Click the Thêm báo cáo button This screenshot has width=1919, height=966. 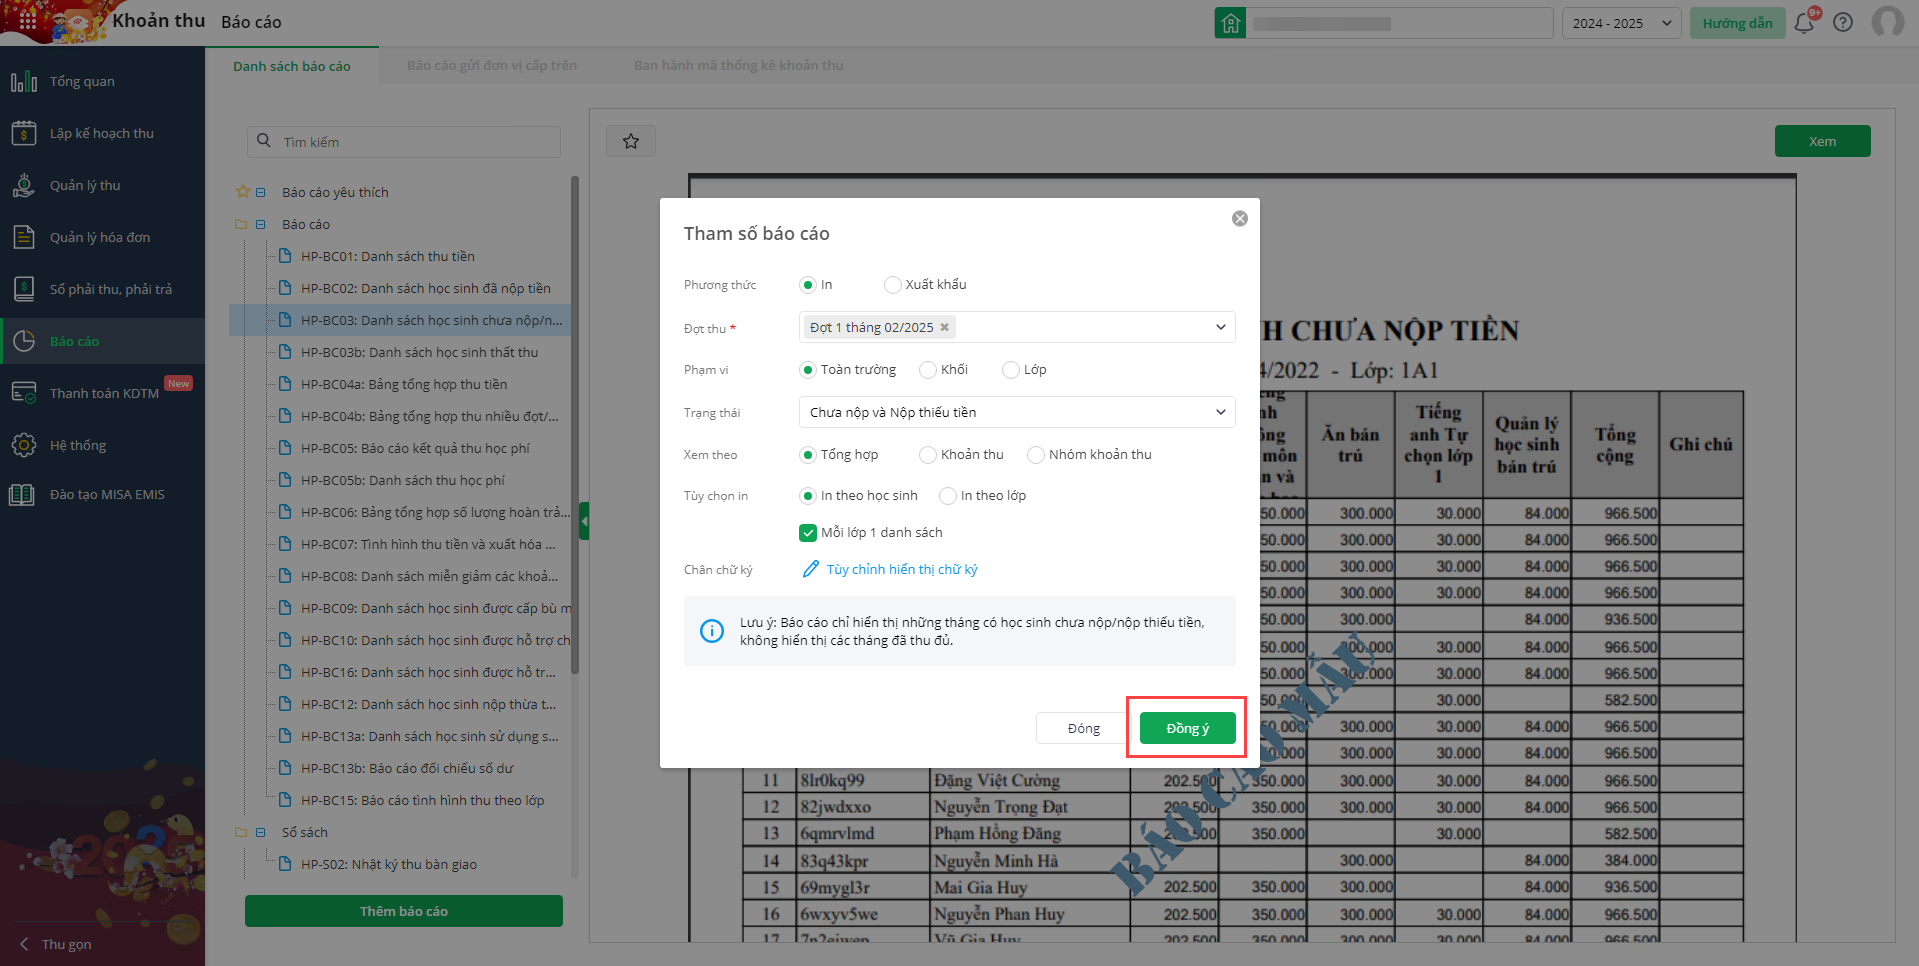[x=404, y=911]
